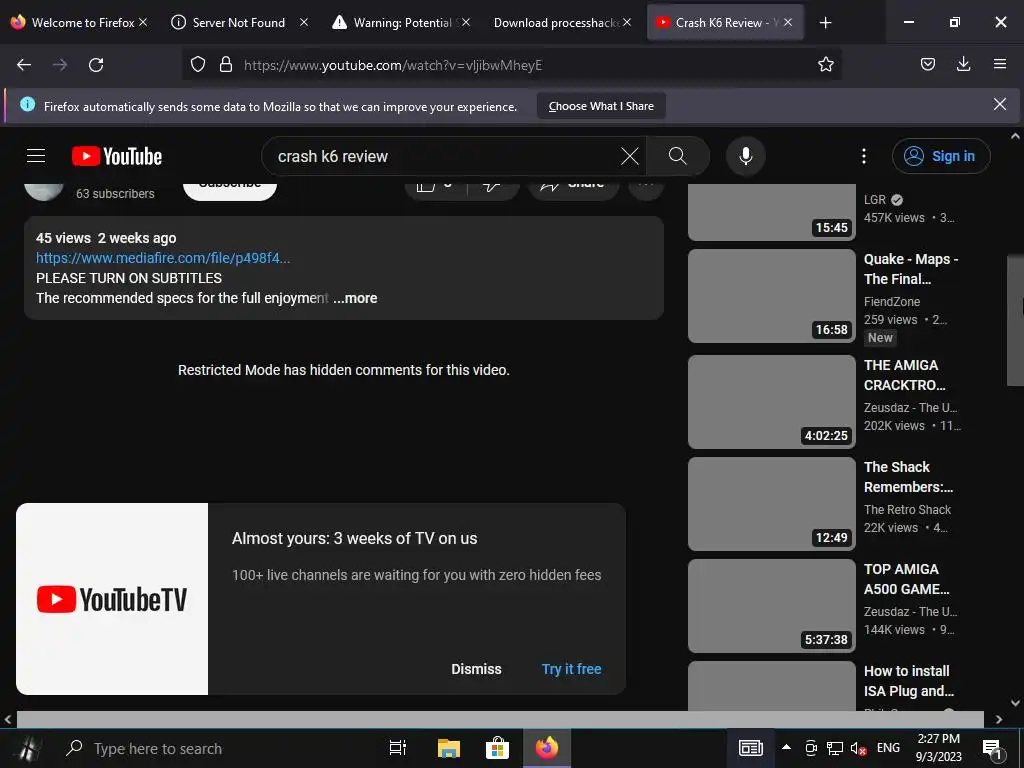Screen dimensions: 1024x768
Task: Dismiss the Firefox data notification bar
Action: tap(1000, 104)
